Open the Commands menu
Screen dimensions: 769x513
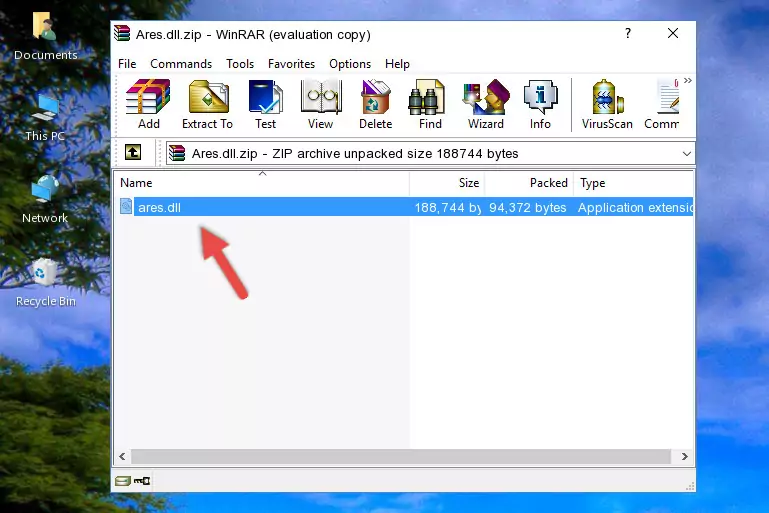click(x=181, y=64)
